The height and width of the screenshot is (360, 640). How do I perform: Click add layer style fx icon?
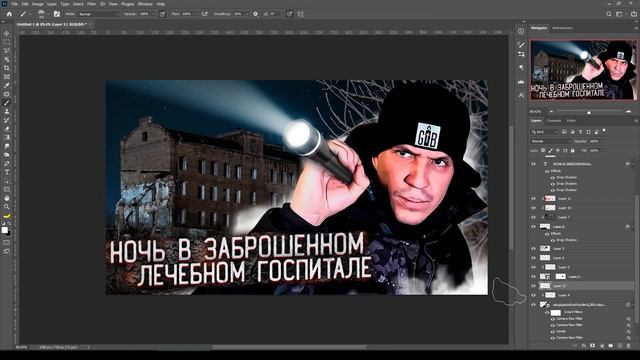584,346
